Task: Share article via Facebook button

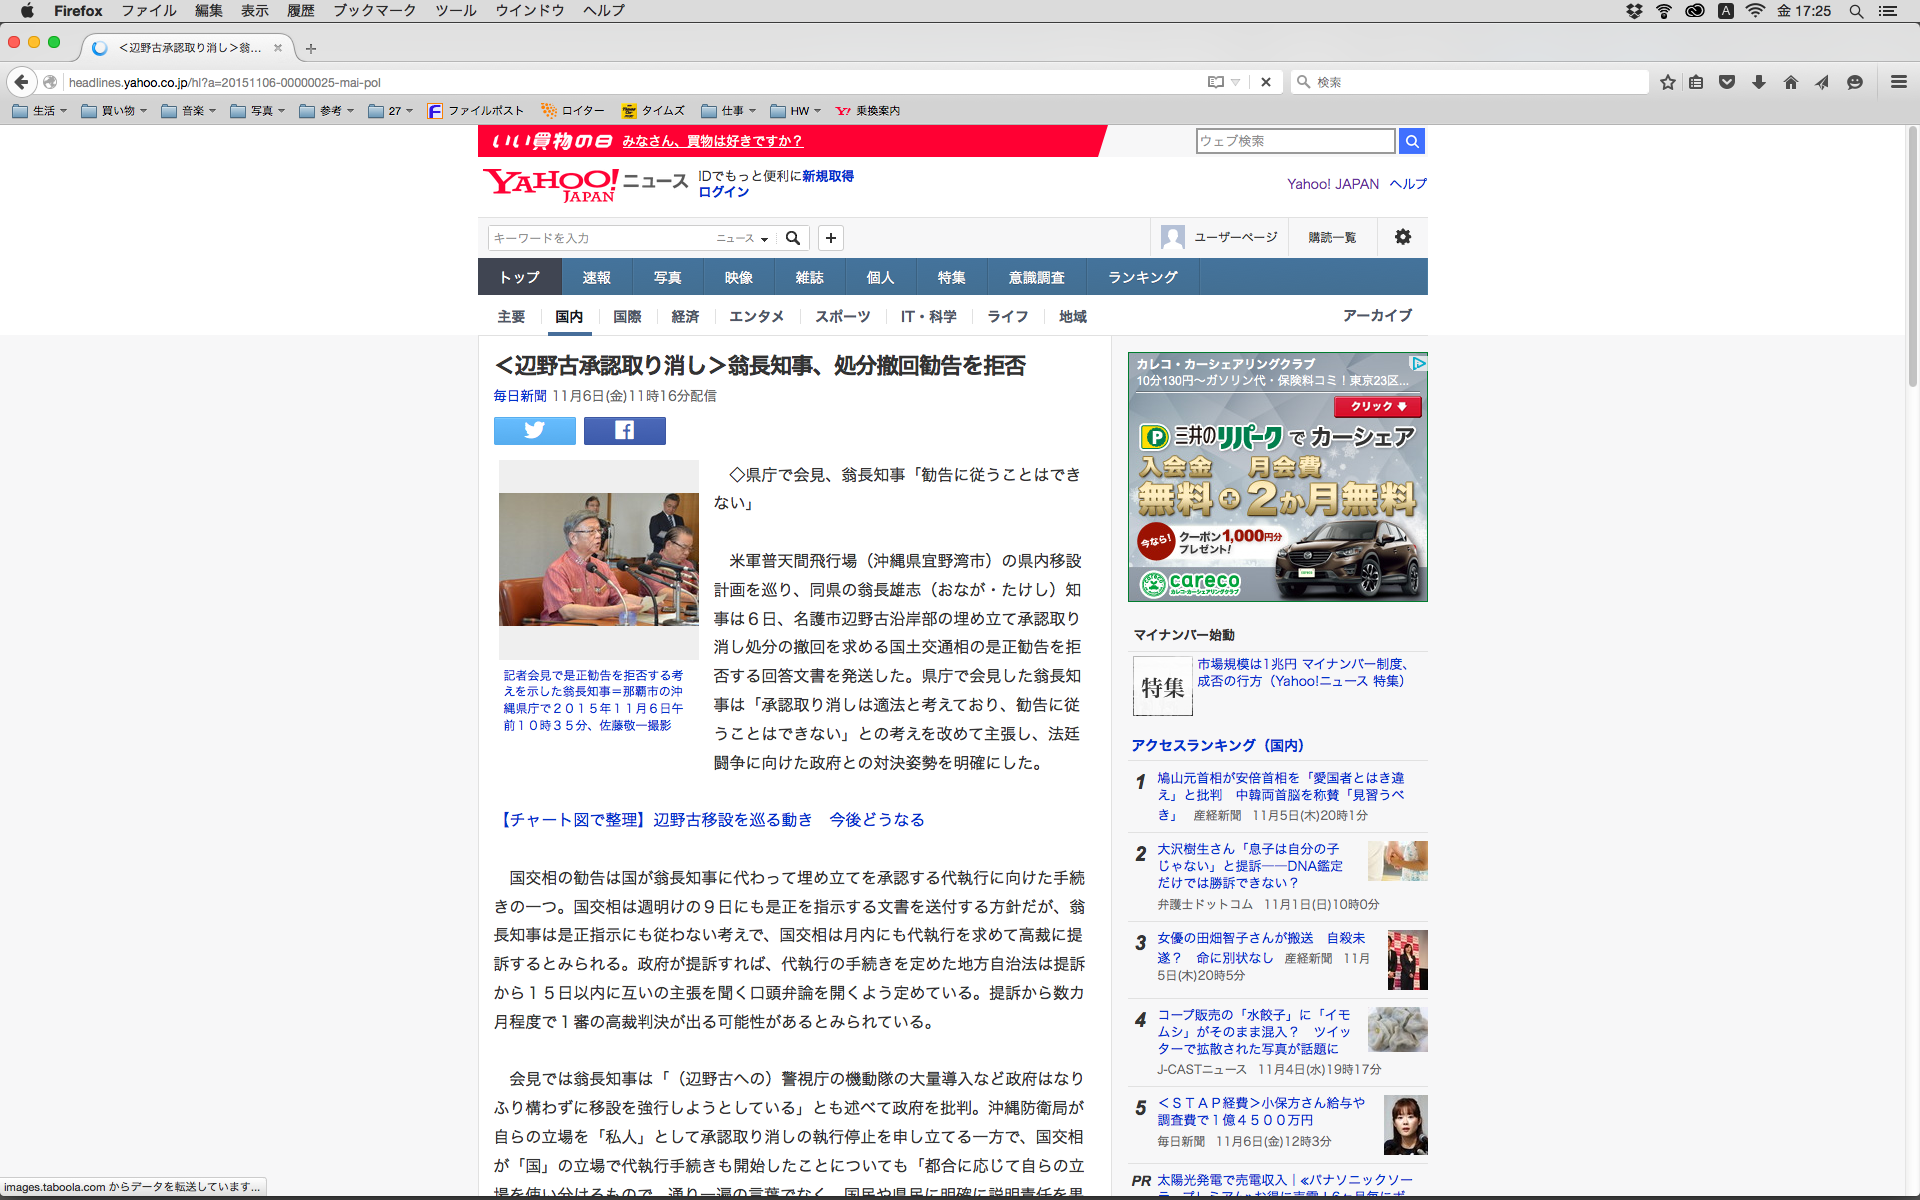Action: (624, 431)
